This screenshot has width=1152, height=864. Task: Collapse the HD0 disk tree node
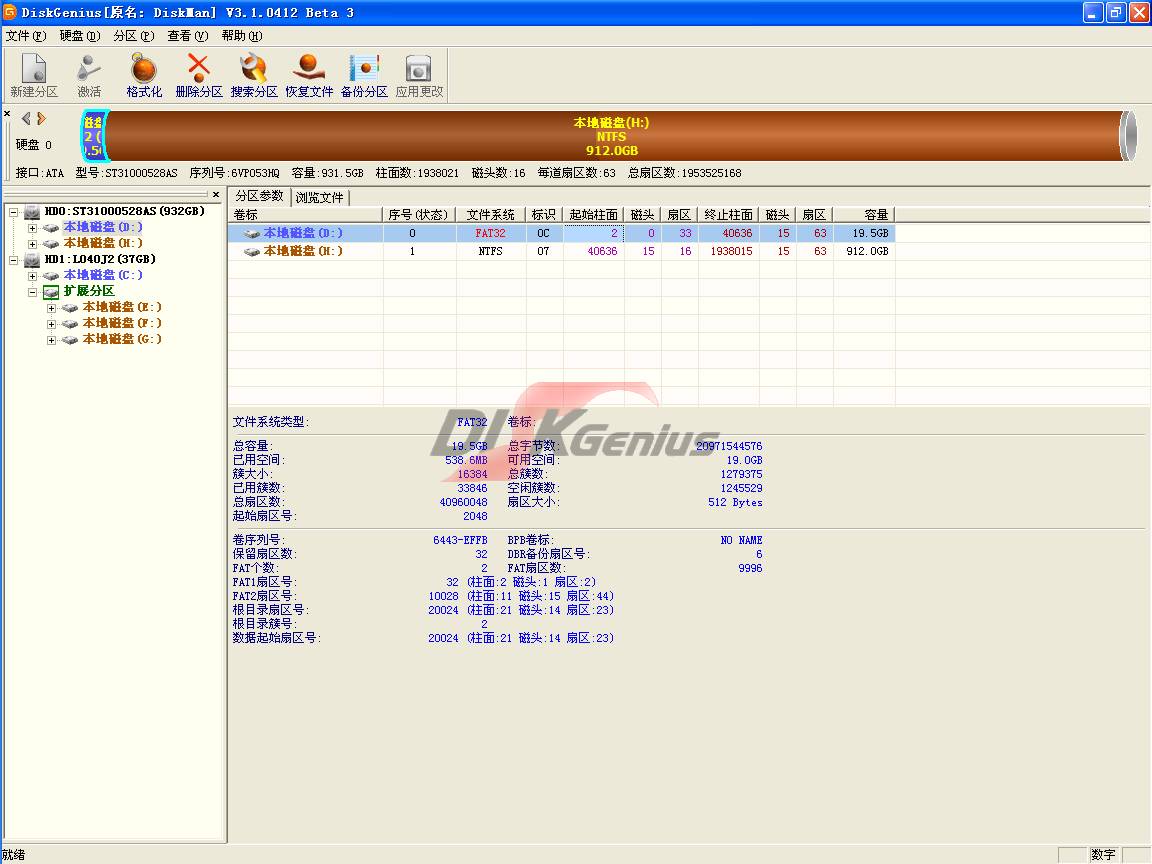13,212
